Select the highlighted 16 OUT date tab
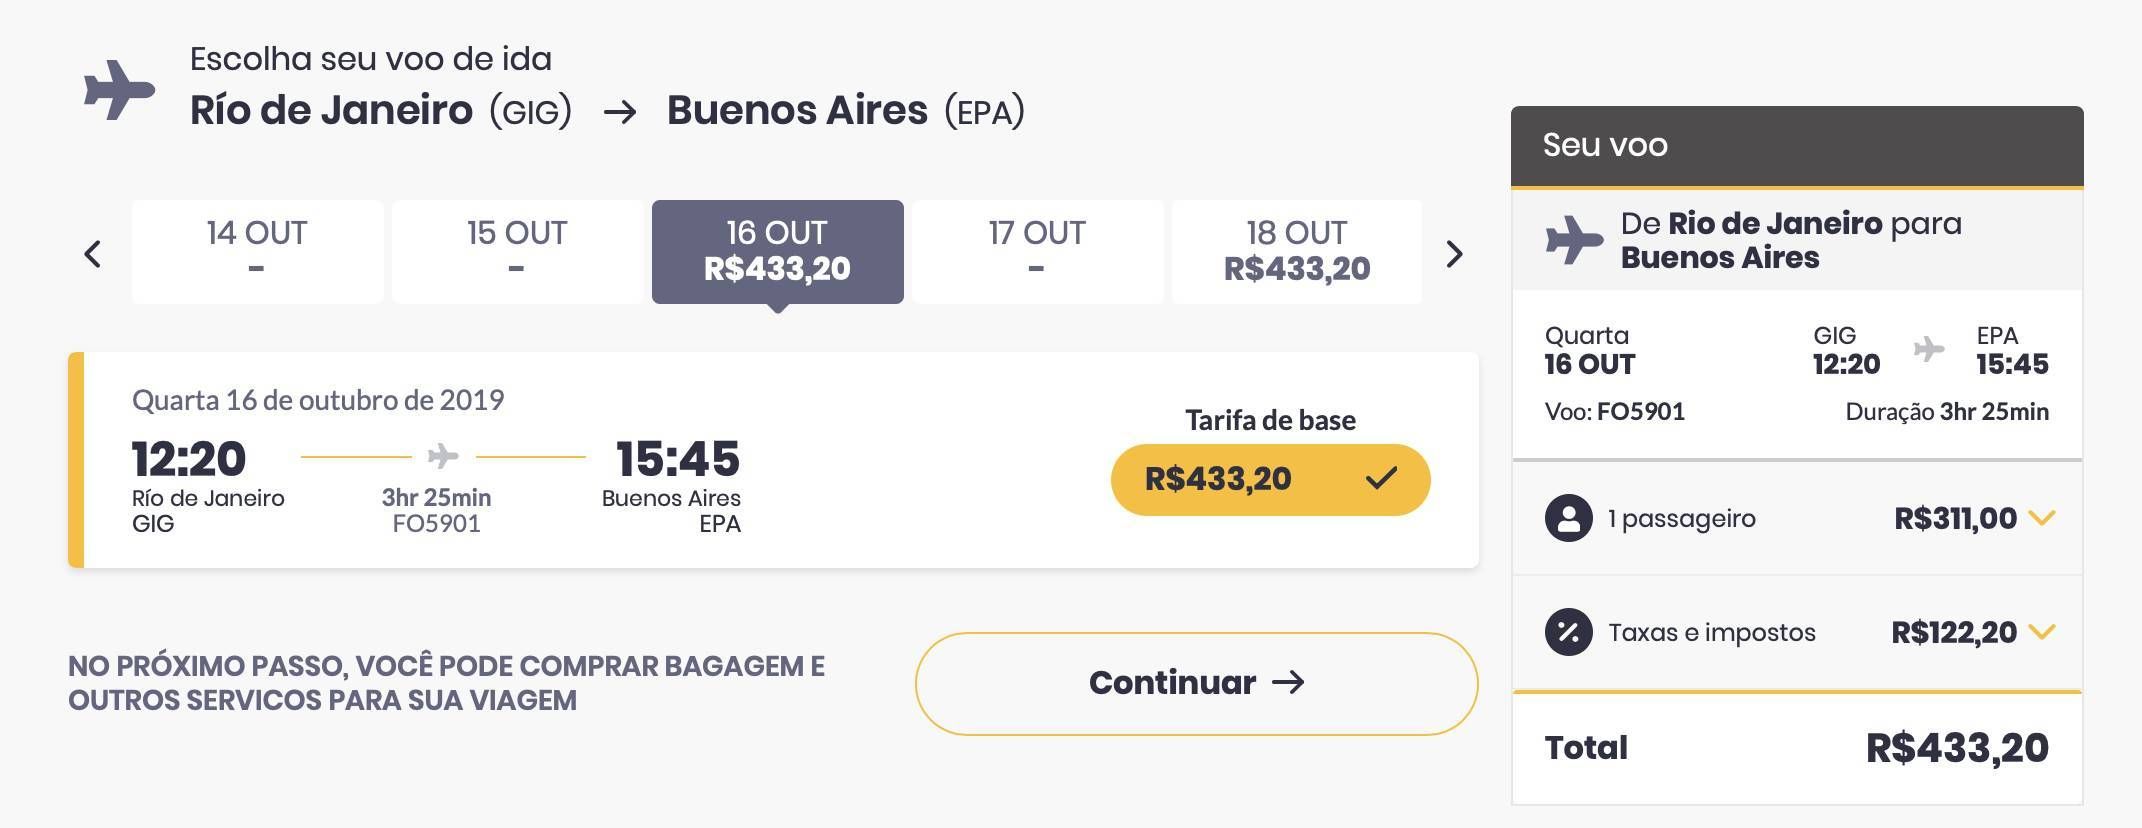The image size is (2142, 828). point(777,251)
